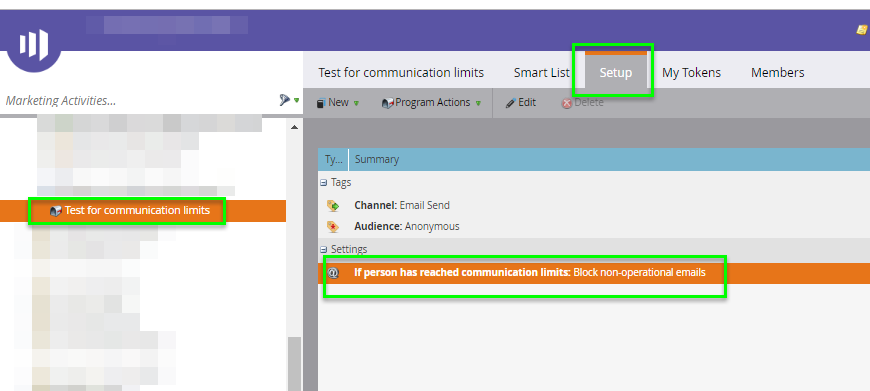870x391 pixels.
Task: Click the Channel tag icon
Action: click(333, 206)
